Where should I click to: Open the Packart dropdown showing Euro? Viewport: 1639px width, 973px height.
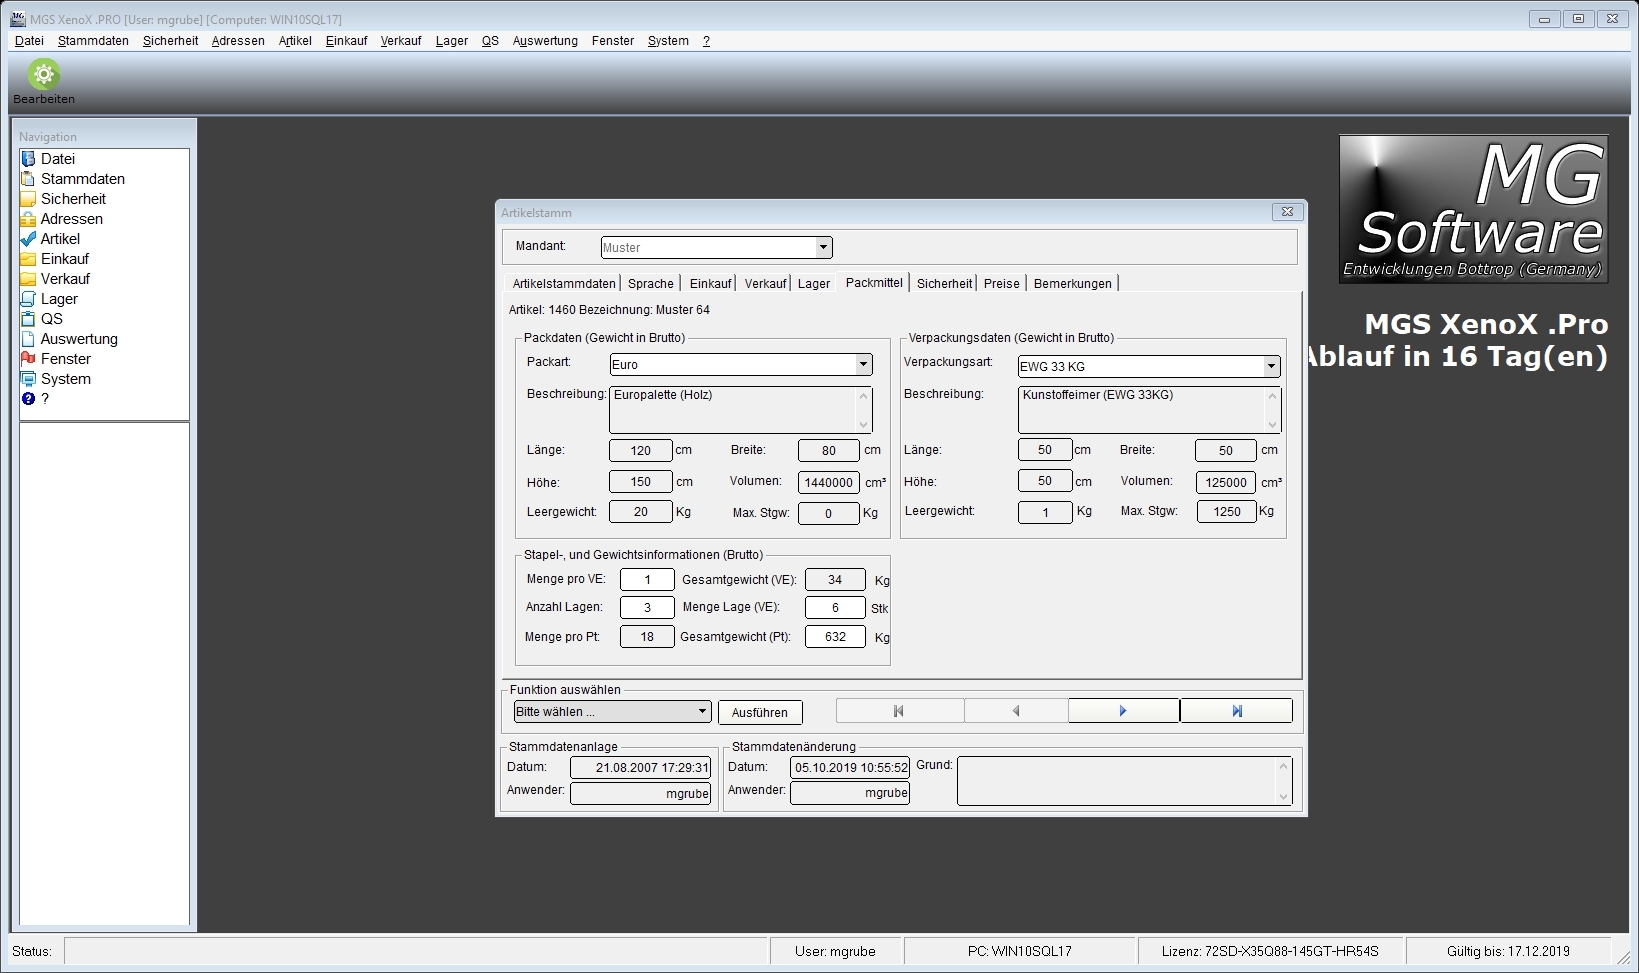[863, 365]
